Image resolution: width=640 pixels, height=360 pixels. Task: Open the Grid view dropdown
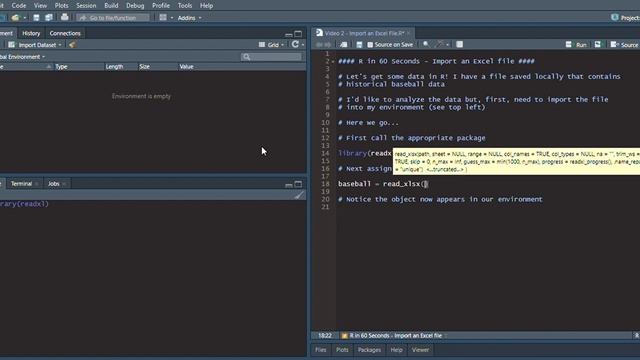coord(271,45)
